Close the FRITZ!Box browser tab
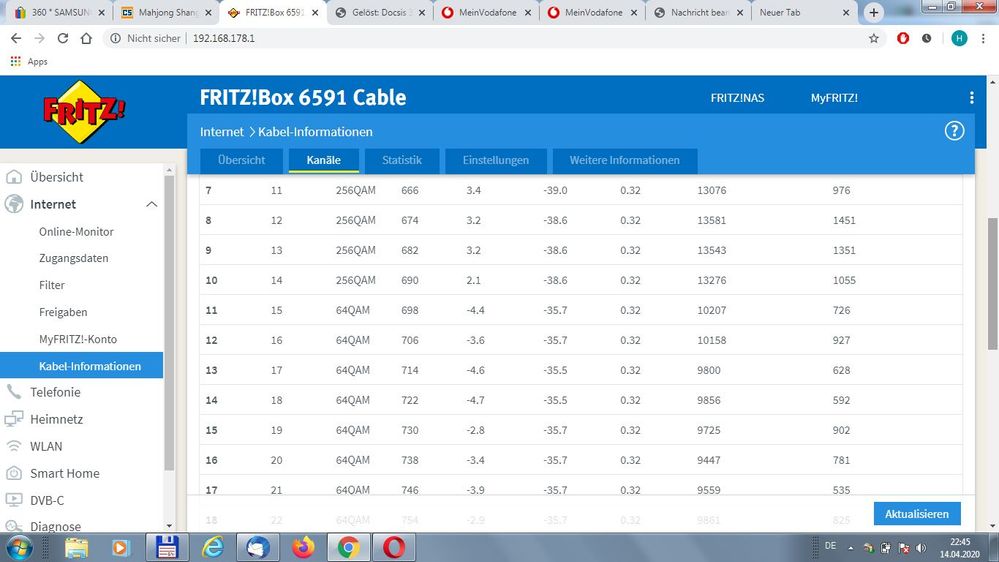 click(x=315, y=13)
